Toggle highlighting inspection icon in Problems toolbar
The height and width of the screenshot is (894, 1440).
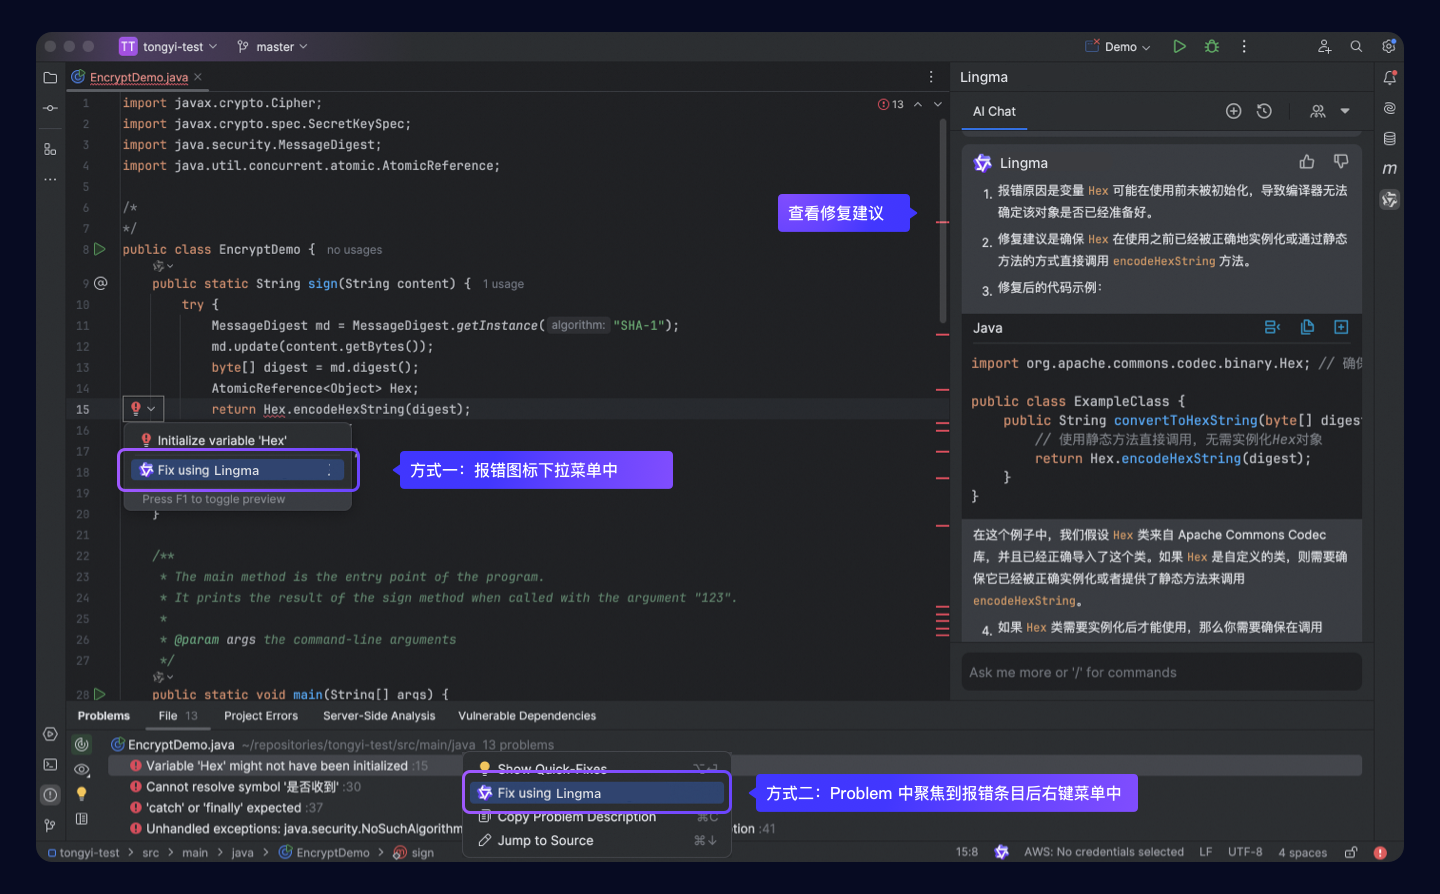click(x=82, y=744)
